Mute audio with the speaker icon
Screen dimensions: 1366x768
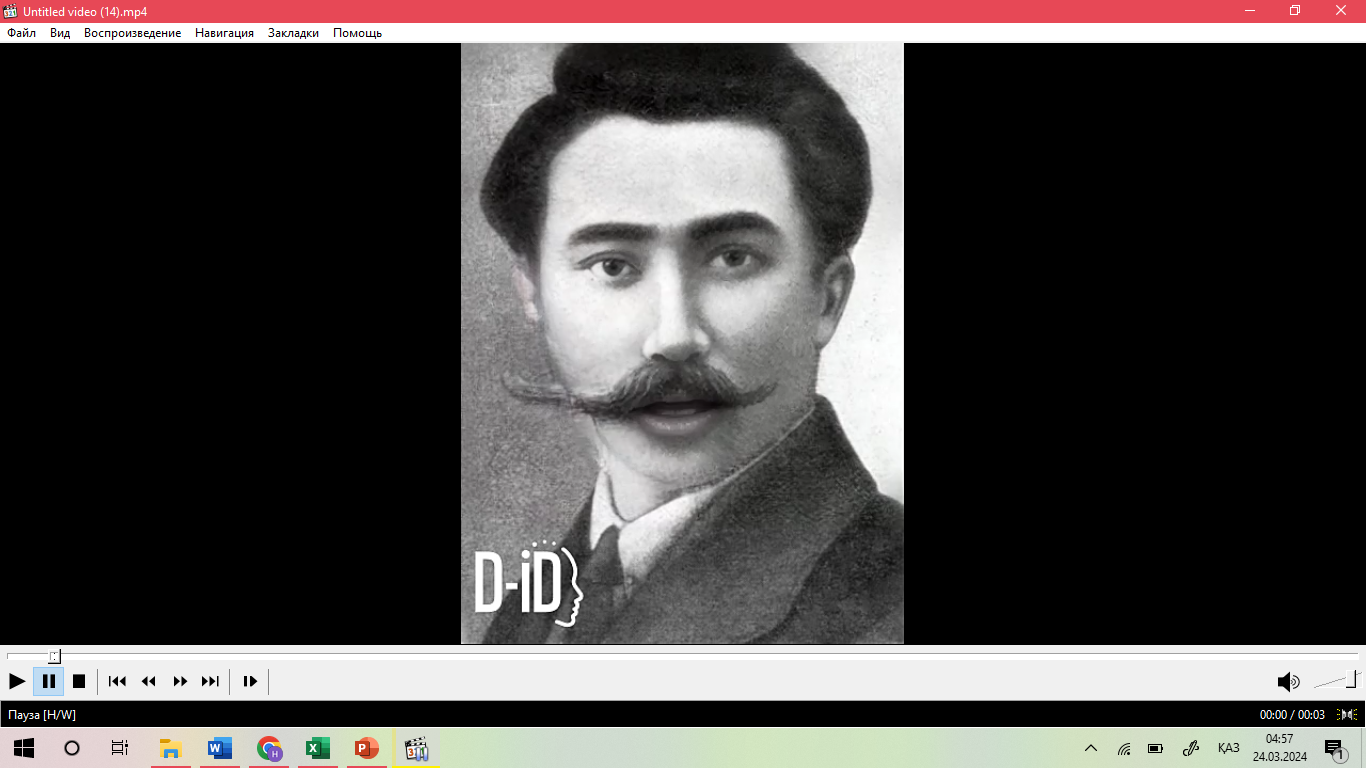pos(1287,682)
